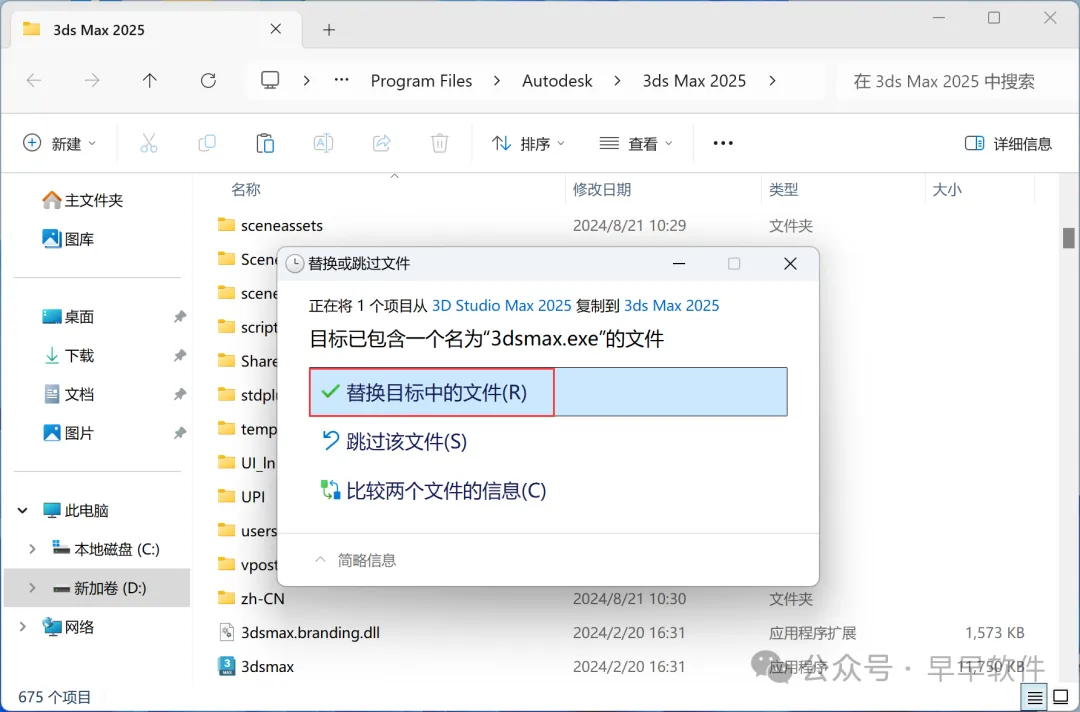Click the Cut scissors icon

[149, 143]
